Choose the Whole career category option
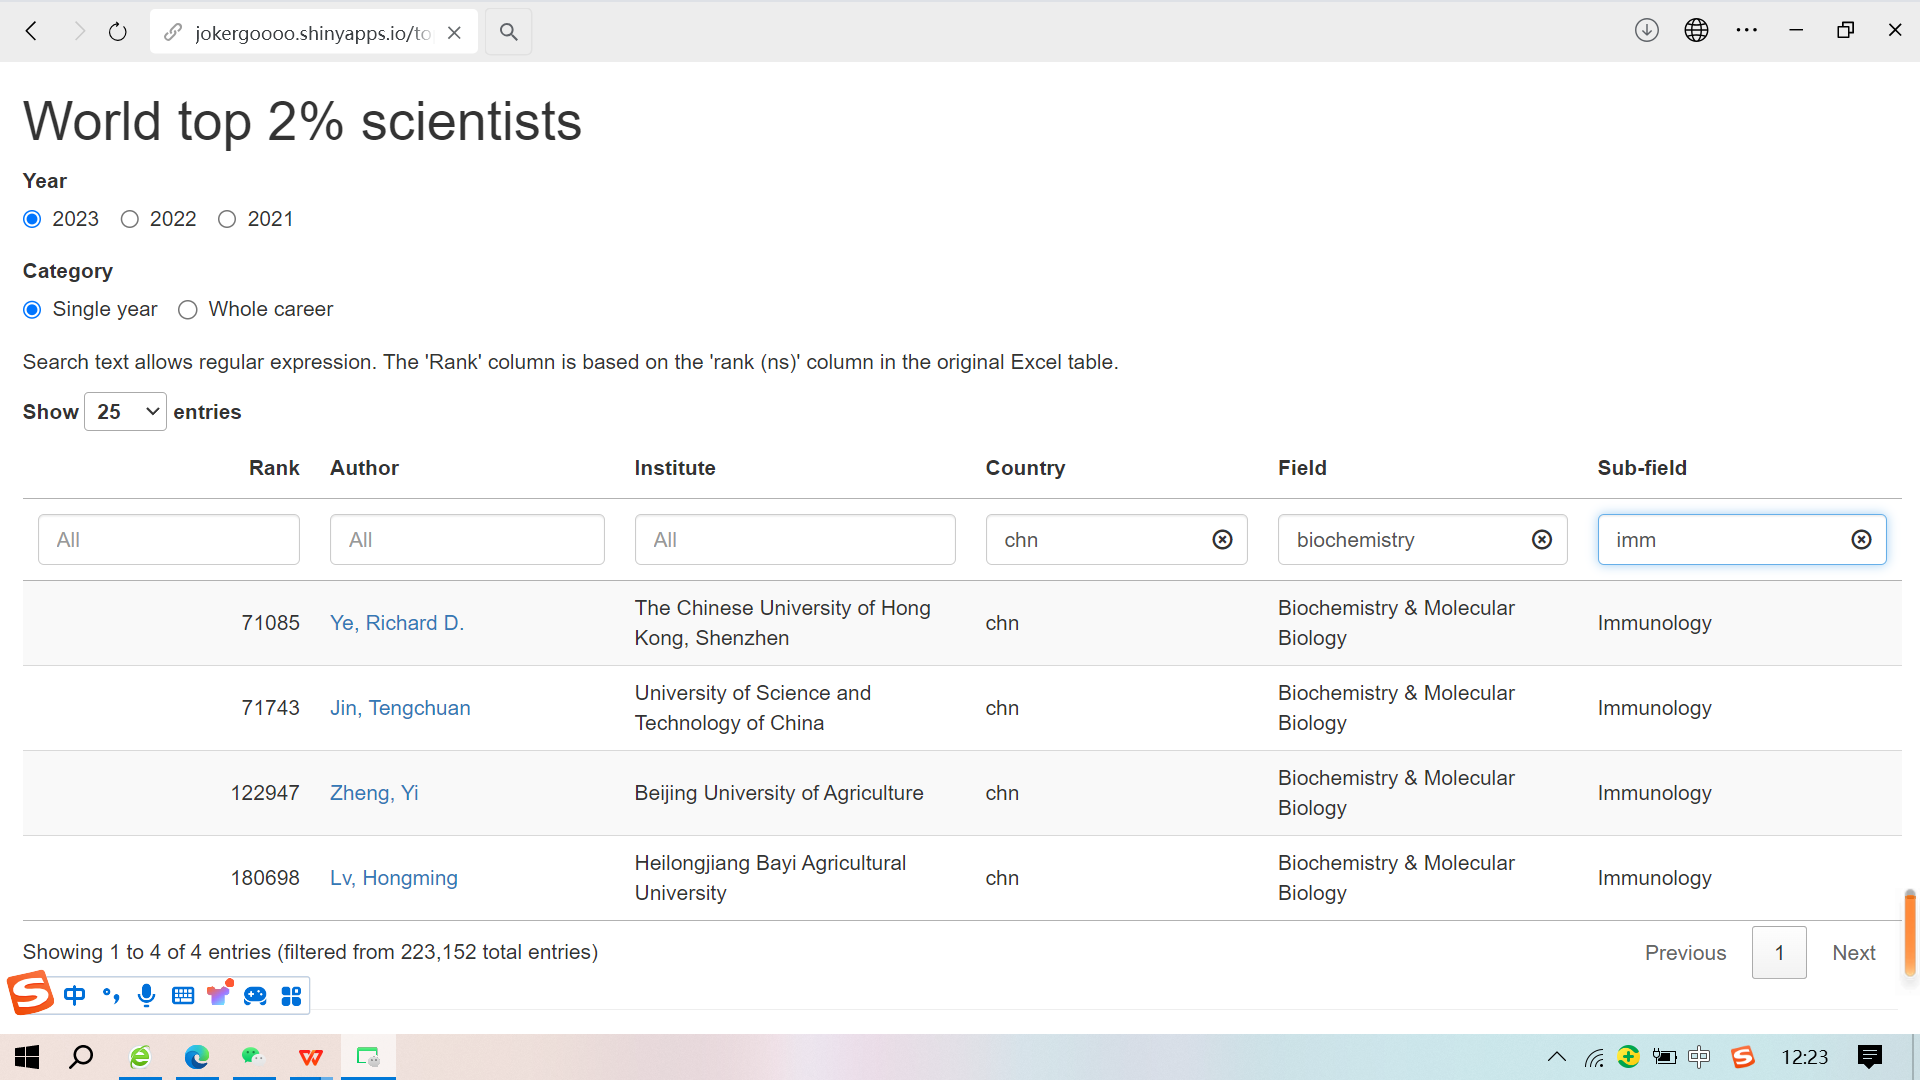 click(188, 310)
